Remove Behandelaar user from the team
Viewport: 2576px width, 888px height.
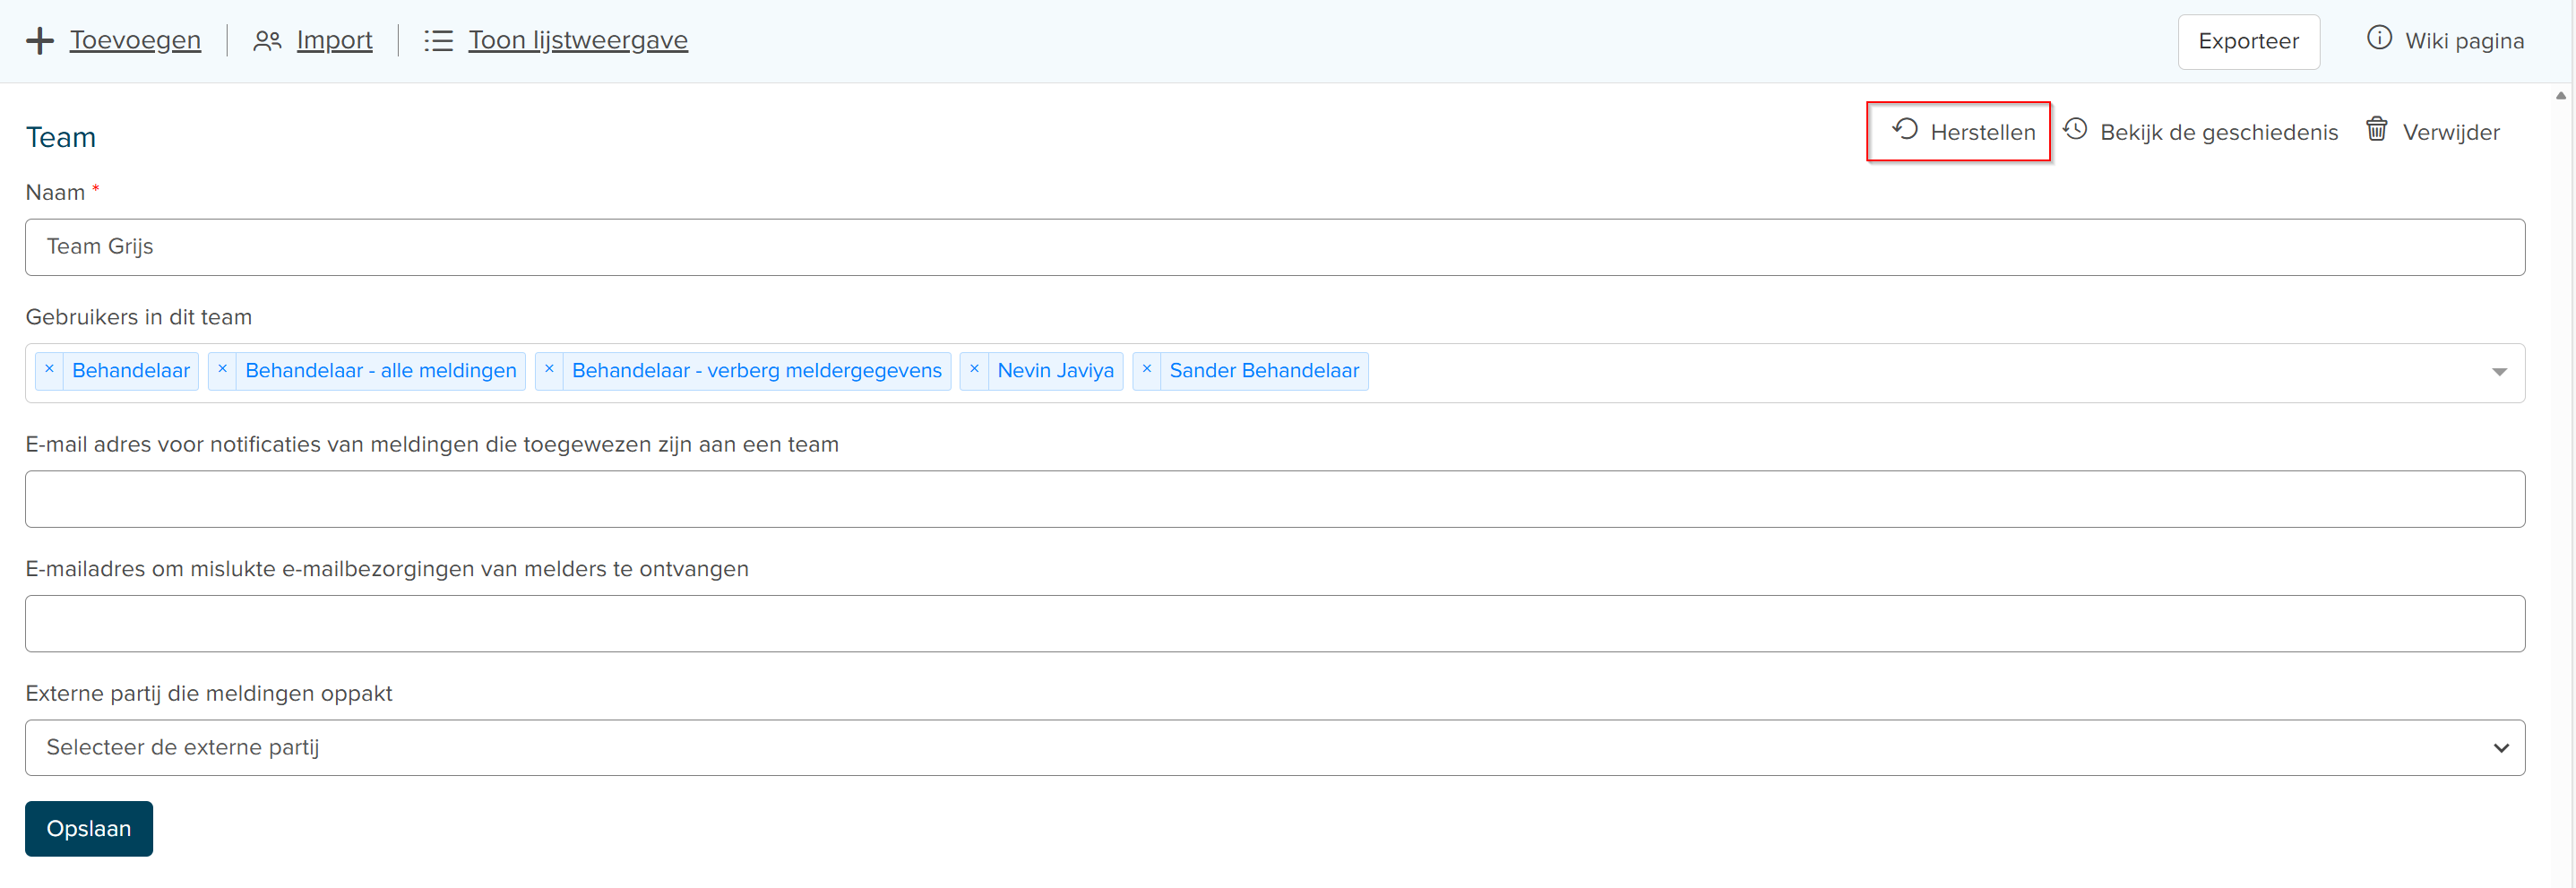tap(49, 370)
